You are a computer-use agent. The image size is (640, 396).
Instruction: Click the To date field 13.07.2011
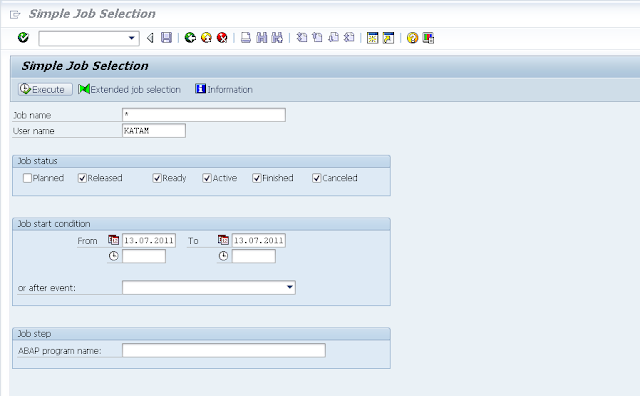pyautogui.click(x=259, y=240)
